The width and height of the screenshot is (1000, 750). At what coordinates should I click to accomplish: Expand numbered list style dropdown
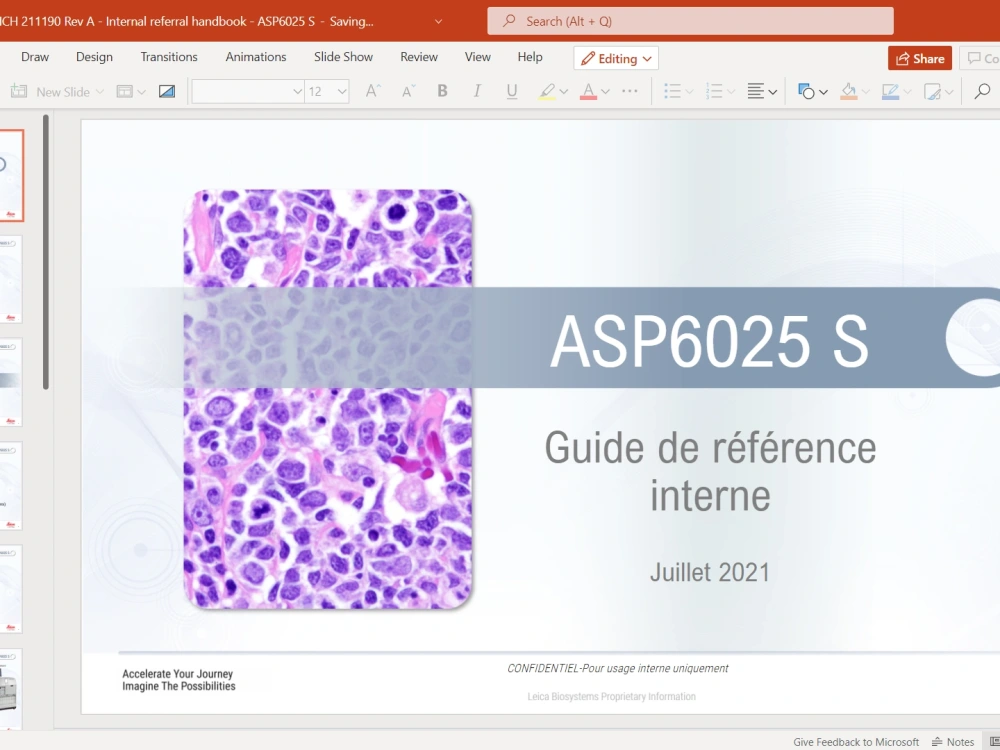[731, 92]
